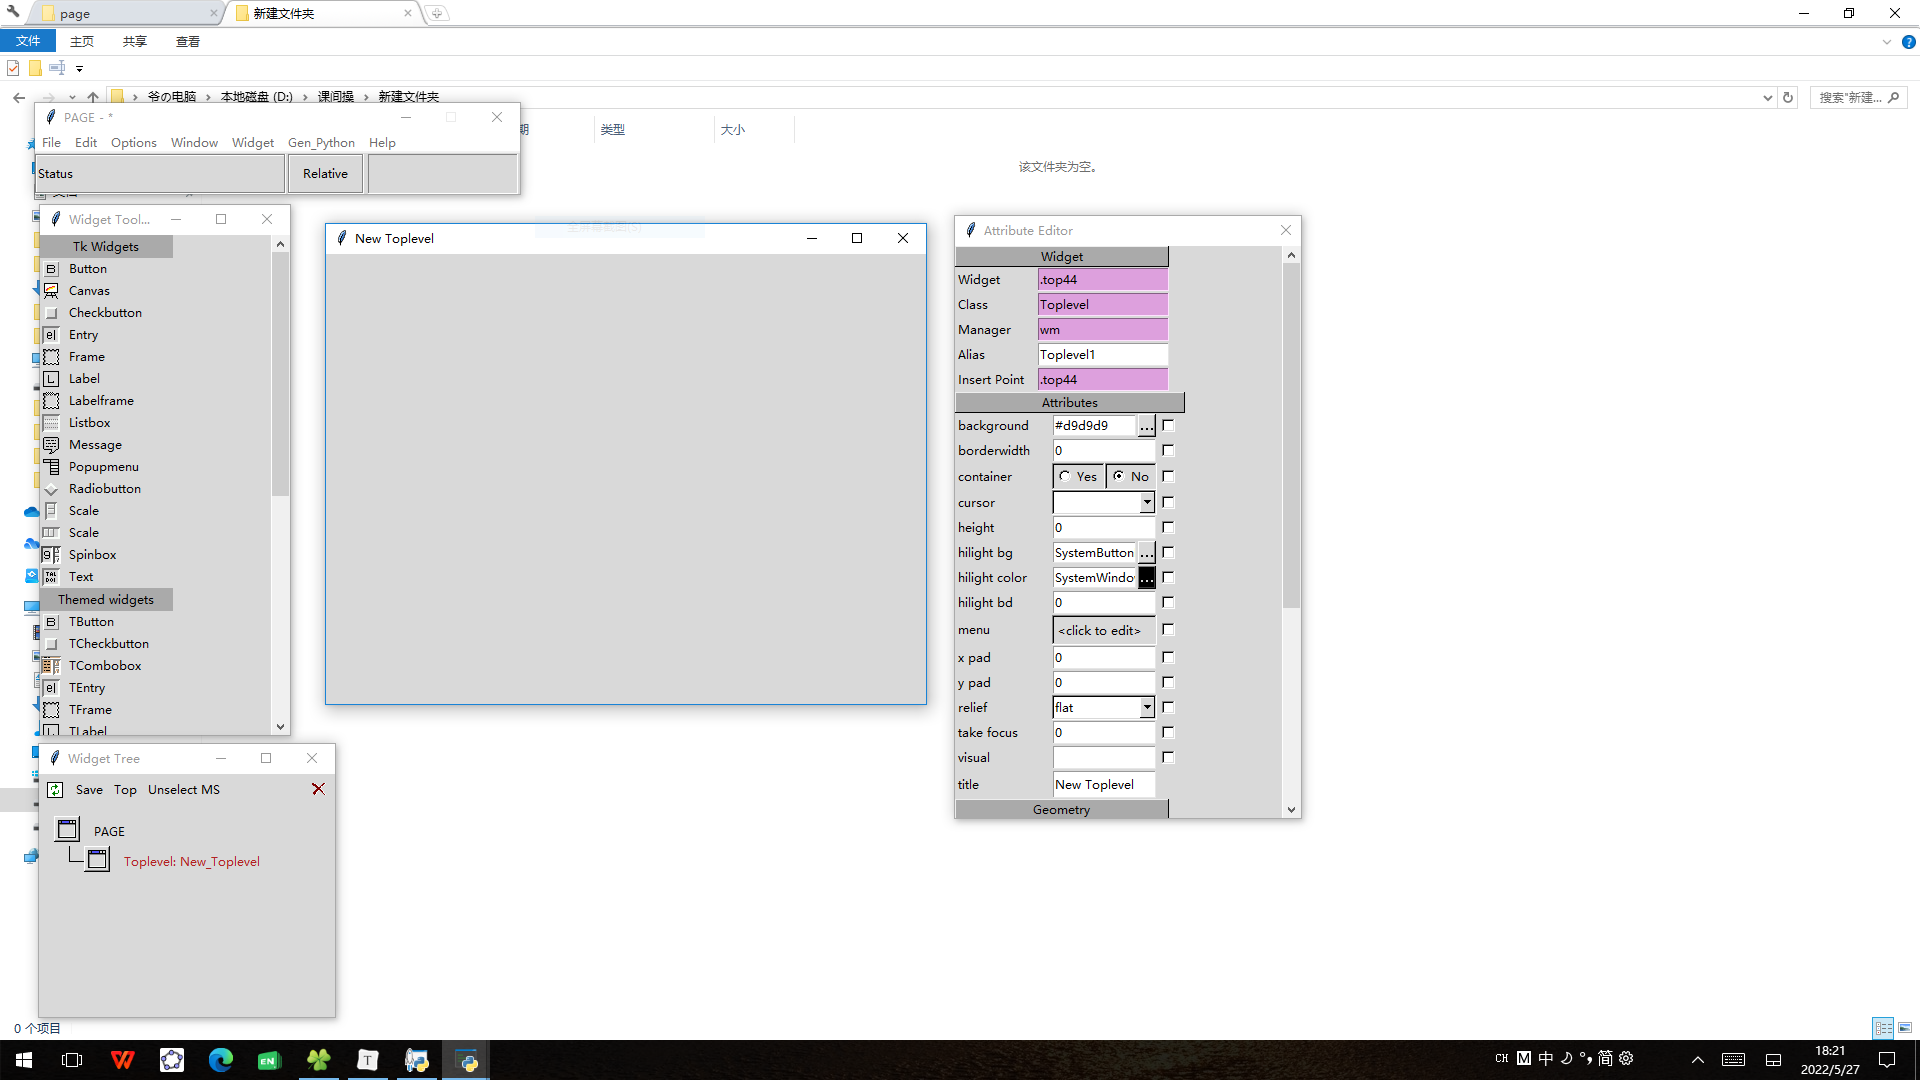Tick the checkbox beside background attribute
Screen dimensions: 1920x1080
[1168, 426]
